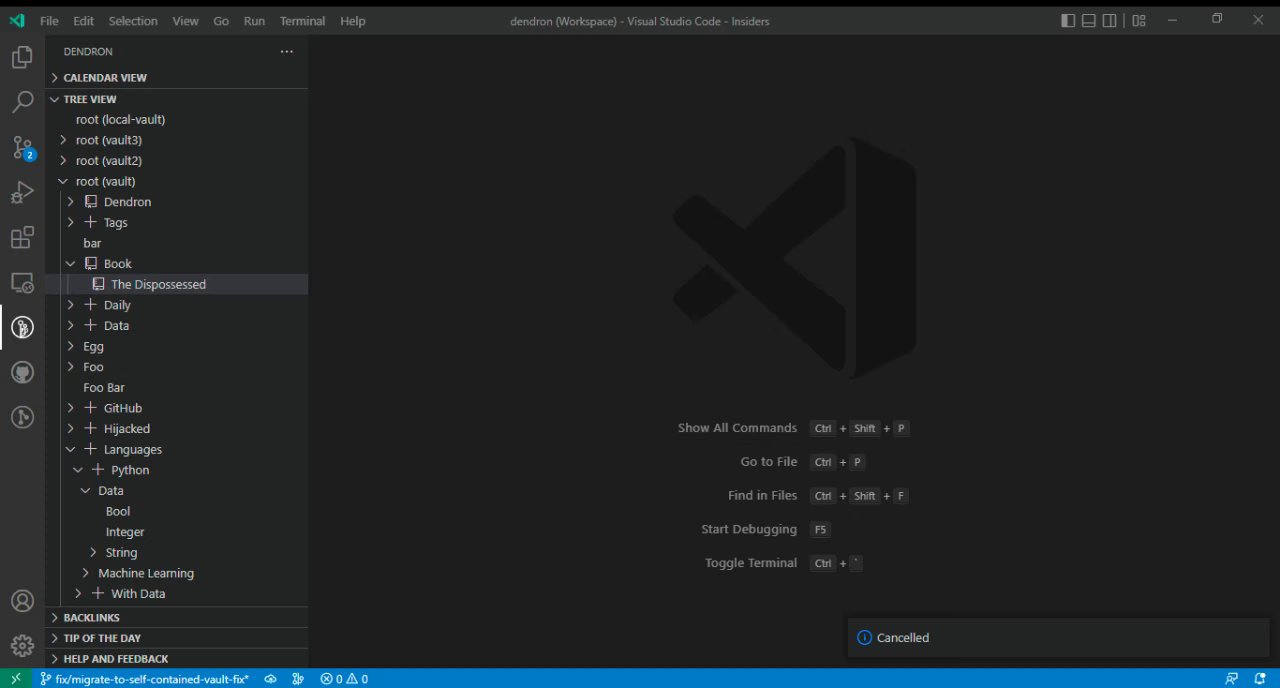The width and height of the screenshot is (1280, 688).
Task: Expand root (vault3) tree node
Action: pos(63,140)
